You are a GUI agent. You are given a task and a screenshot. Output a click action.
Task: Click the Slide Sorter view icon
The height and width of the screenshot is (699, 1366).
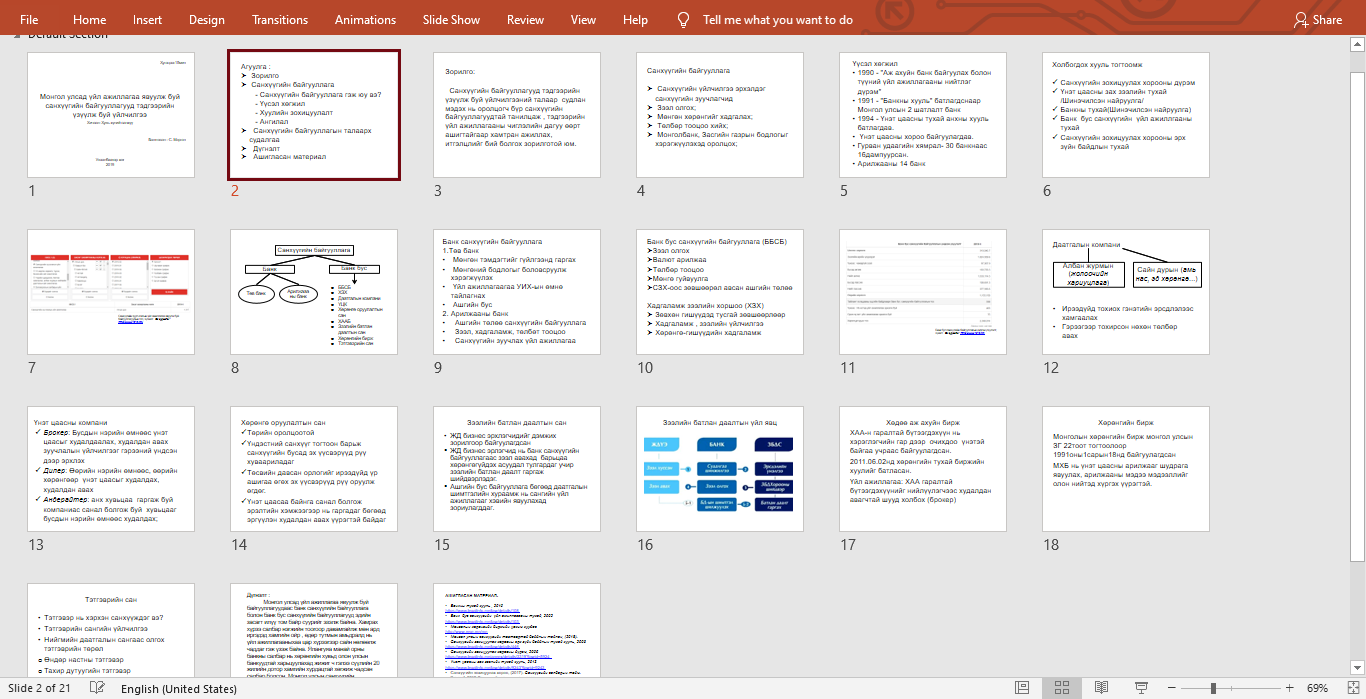click(x=1062, y=688)
